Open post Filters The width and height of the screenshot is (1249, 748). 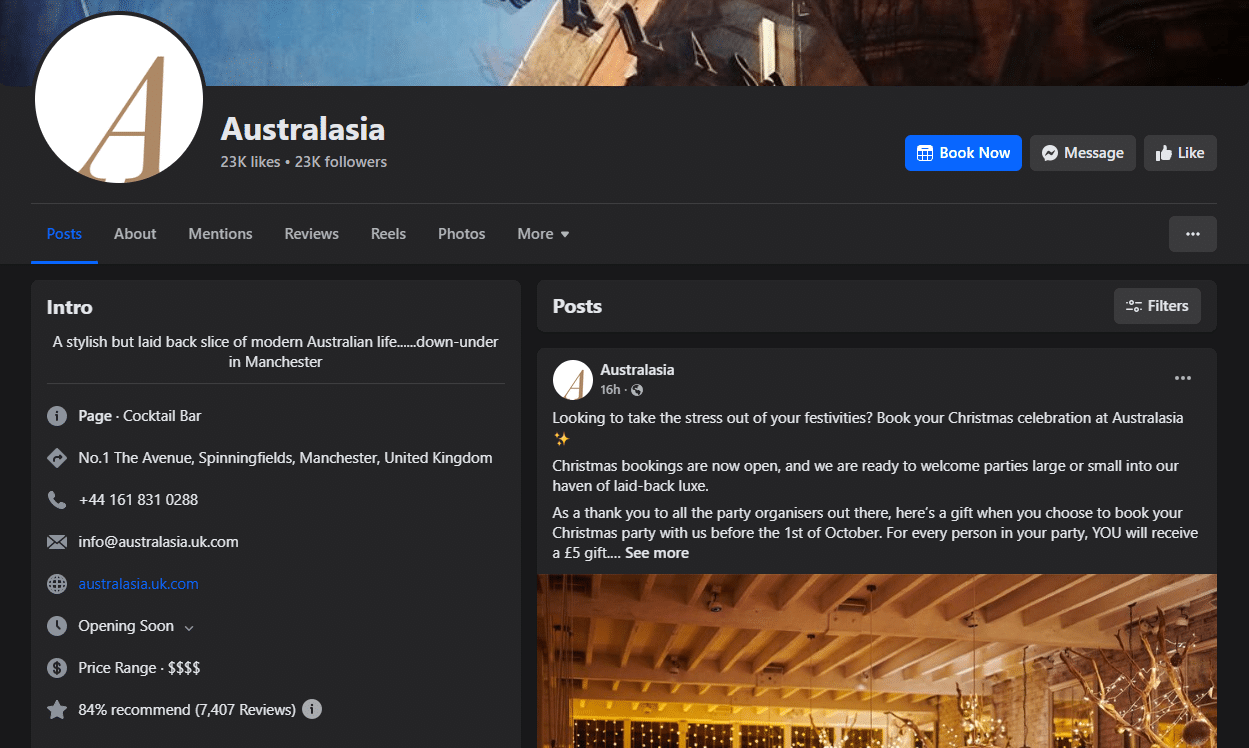pos(1157,306)
